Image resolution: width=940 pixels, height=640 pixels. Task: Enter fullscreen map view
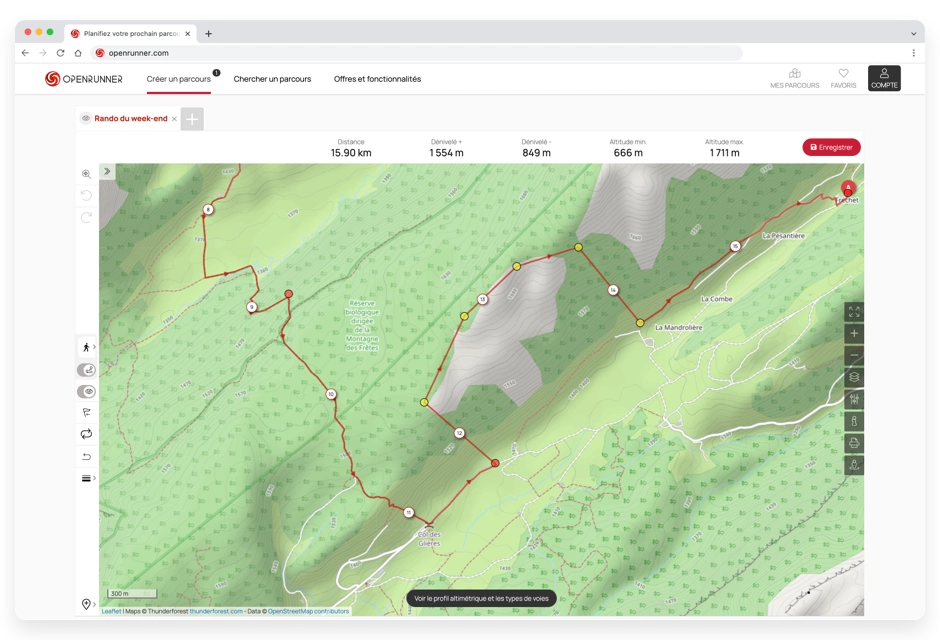click(854, 311)
